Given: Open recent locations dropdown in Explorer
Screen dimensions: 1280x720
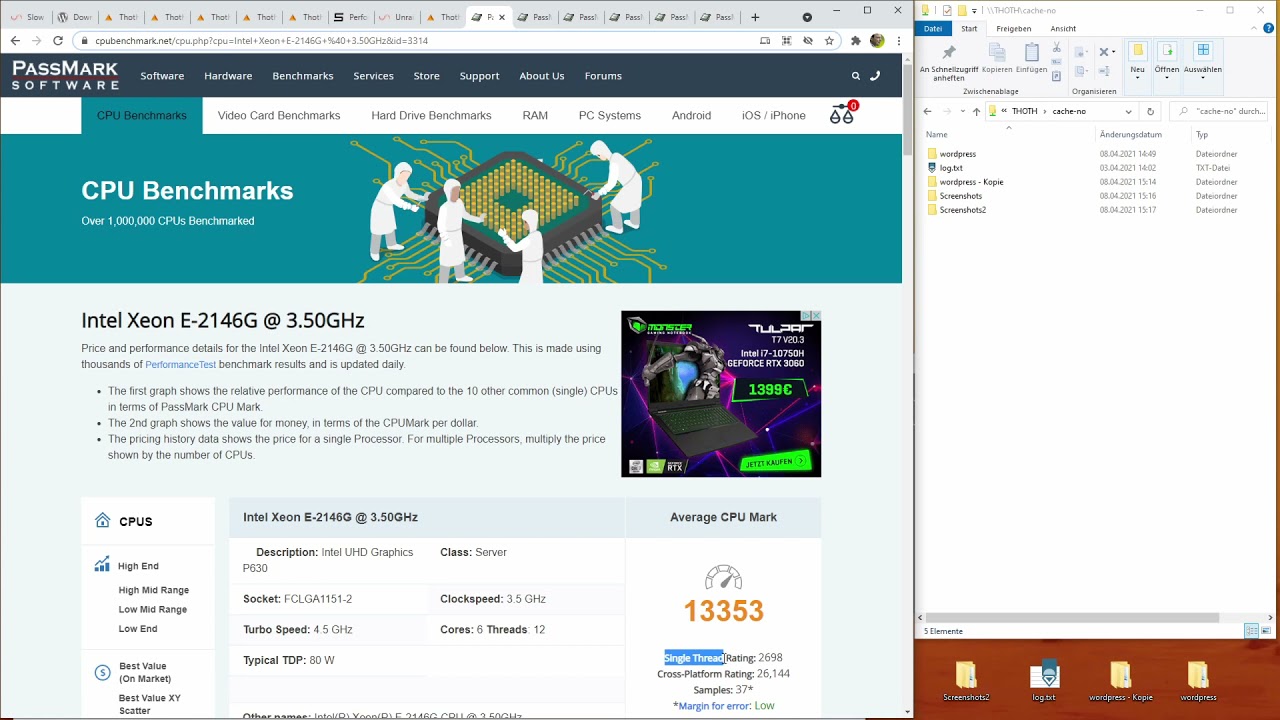Looking at the screenshot, I should (962, 111).
